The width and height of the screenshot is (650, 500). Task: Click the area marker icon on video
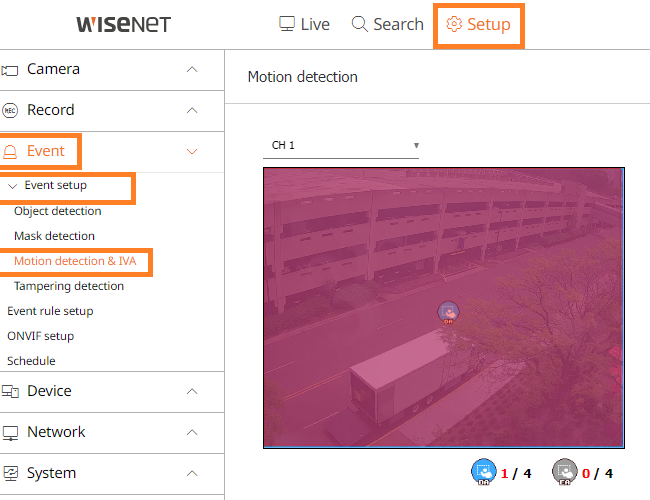(x=448, y=312)
